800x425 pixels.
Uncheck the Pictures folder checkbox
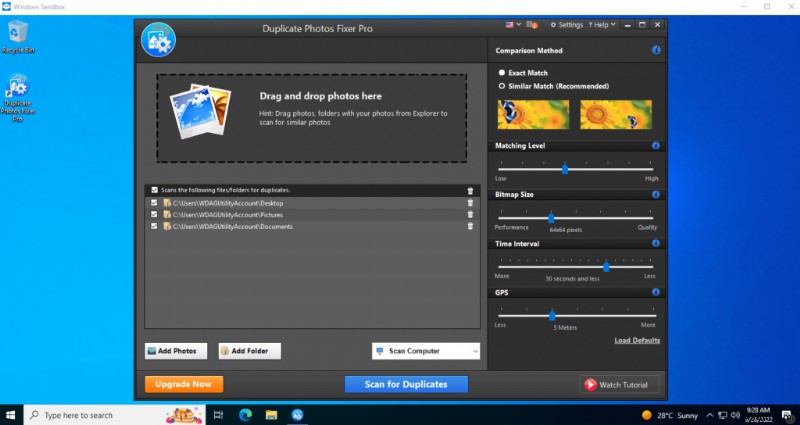pos(154,214)
